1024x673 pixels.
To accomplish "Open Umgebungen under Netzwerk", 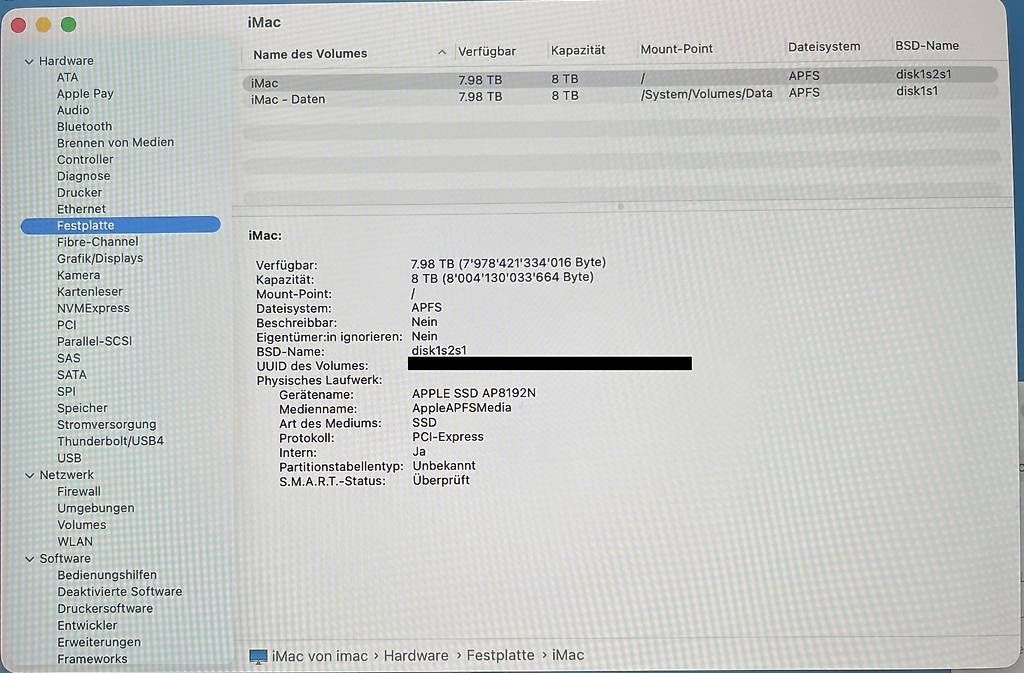I will (95, 508).
